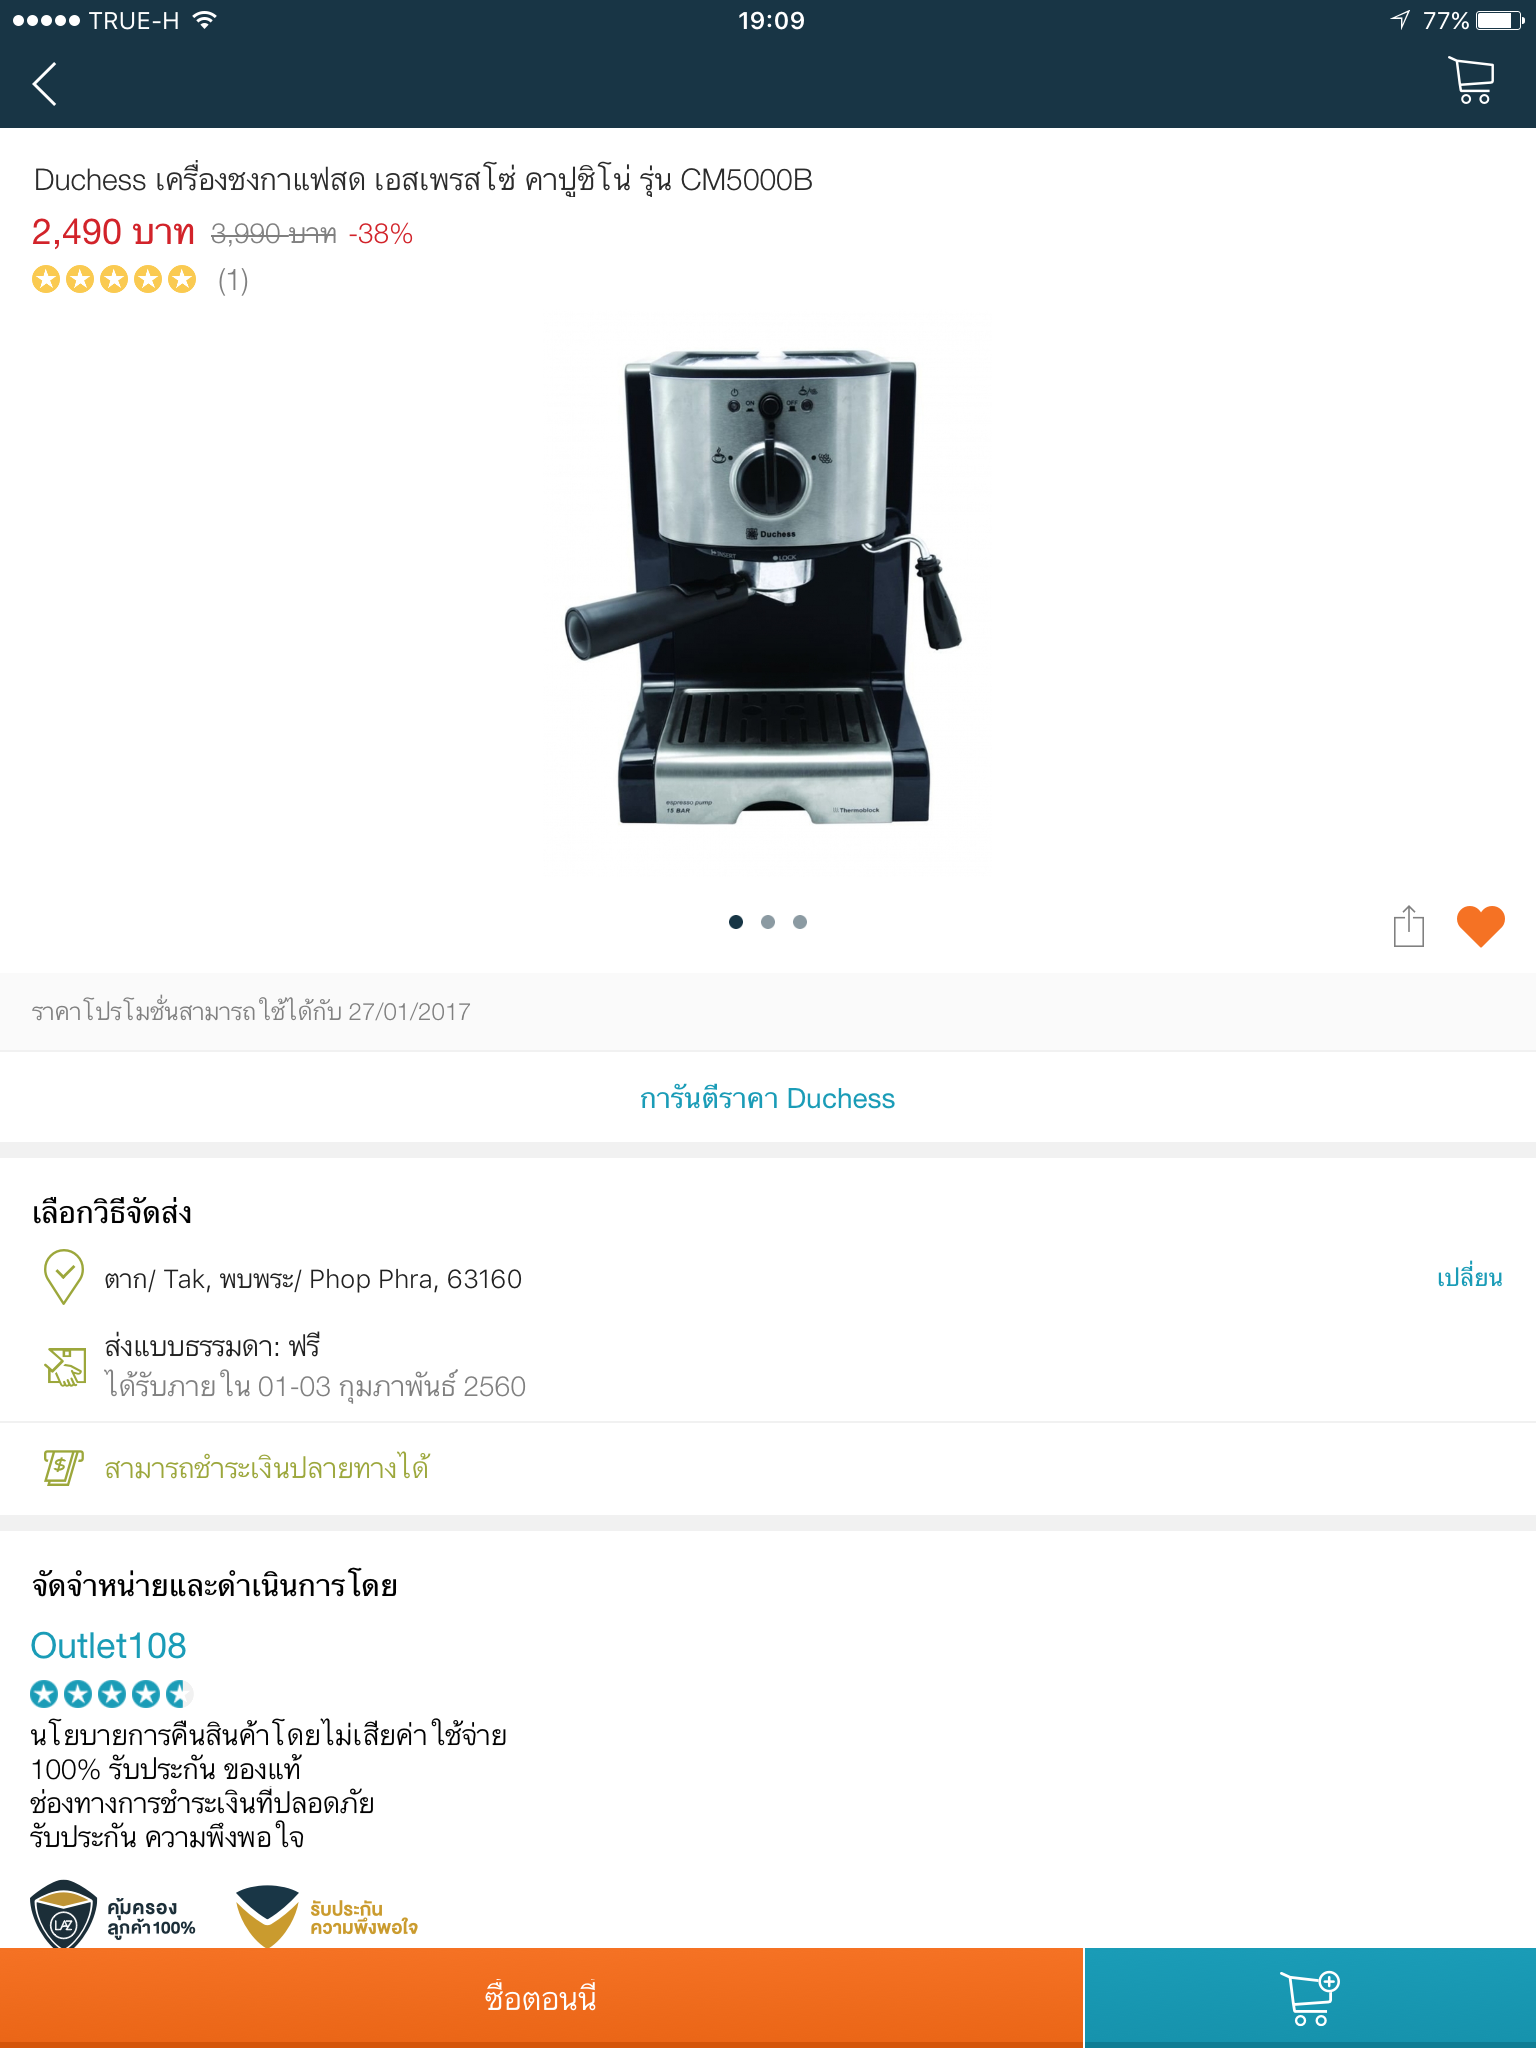Tap the LAZ 100% buyer protection badge

pyautogui.click(x=113, y=1915)
